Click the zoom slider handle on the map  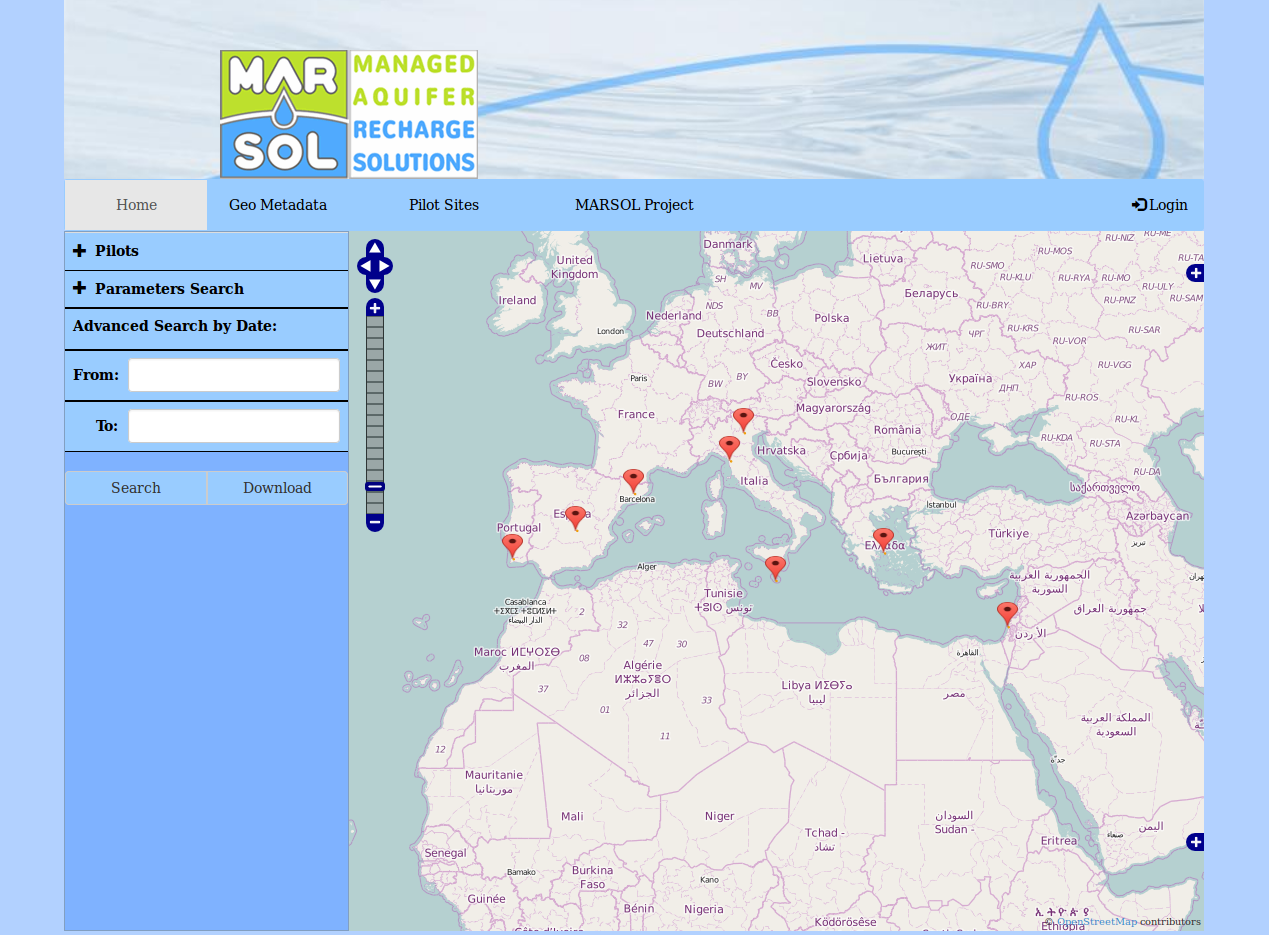[x=375, y=487]
